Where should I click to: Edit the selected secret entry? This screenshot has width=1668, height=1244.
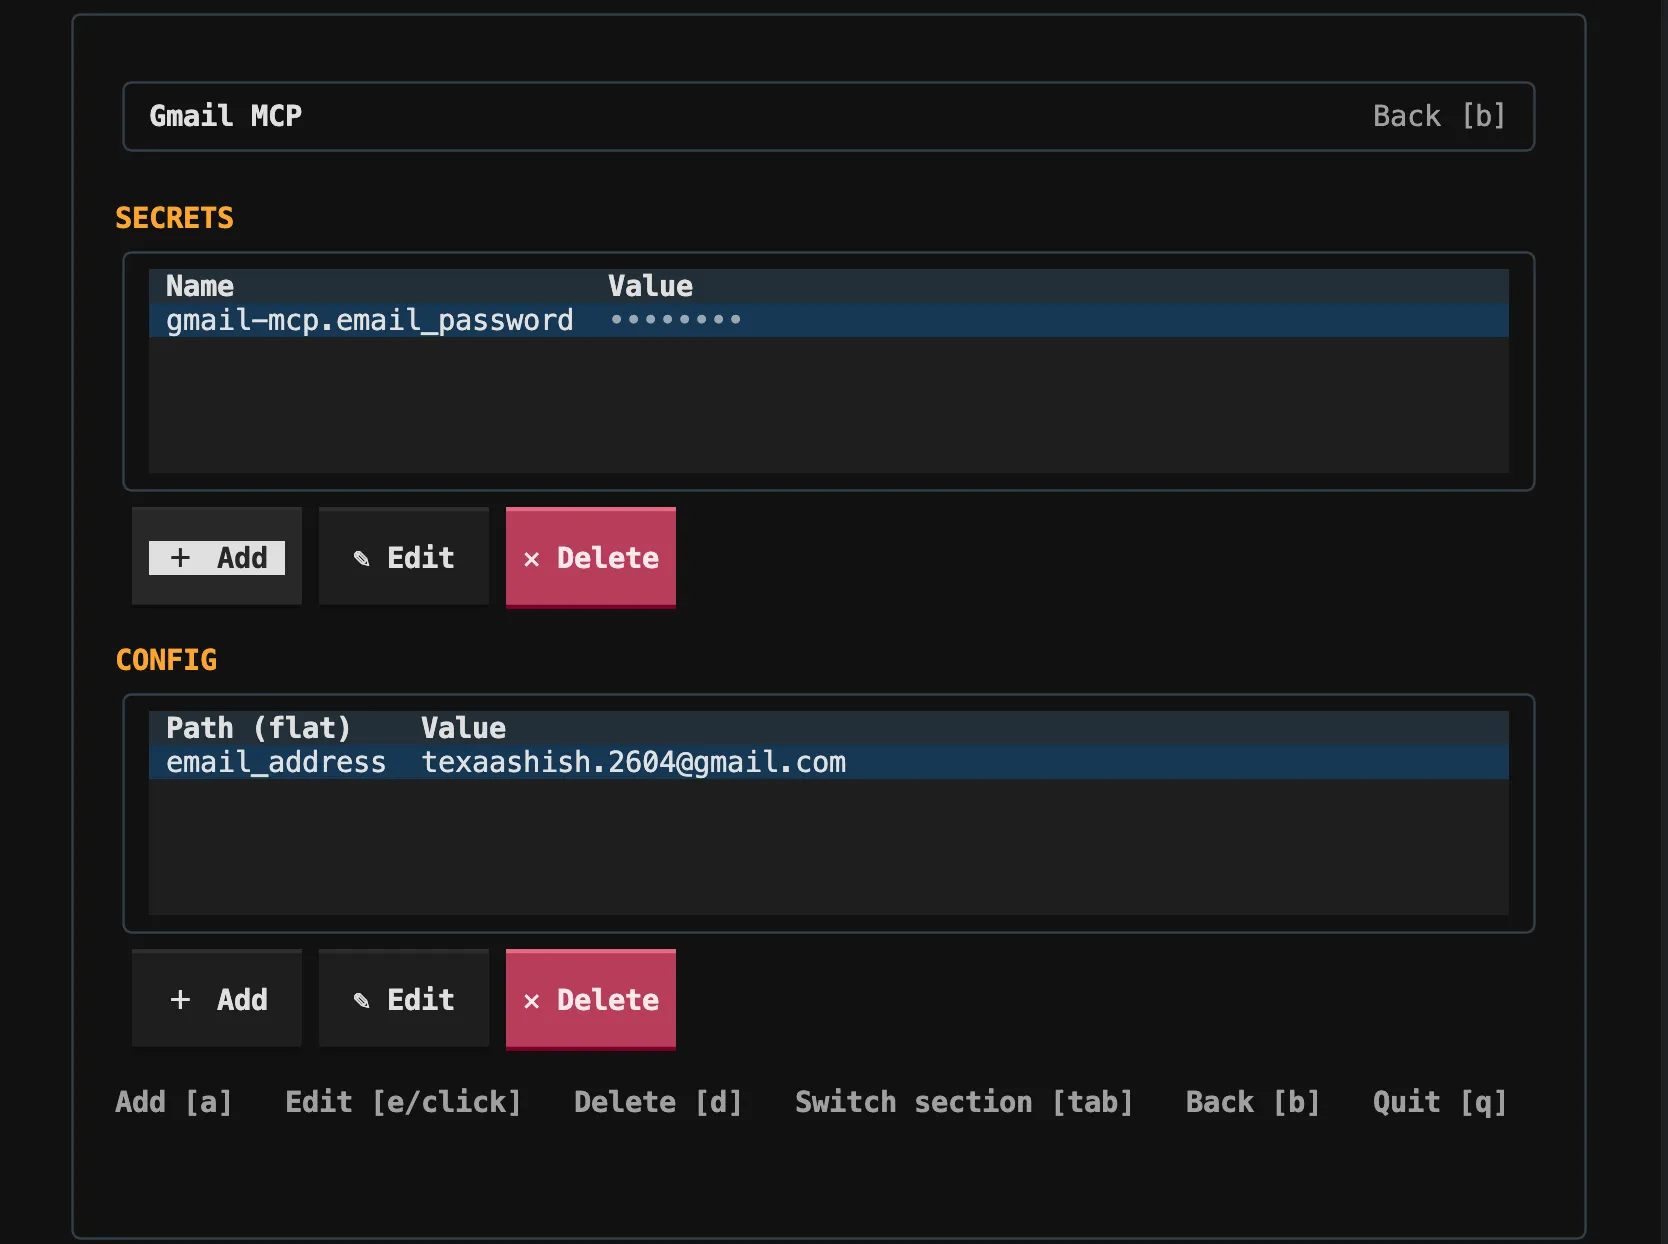pyautogui.click(x=404, y=557)
